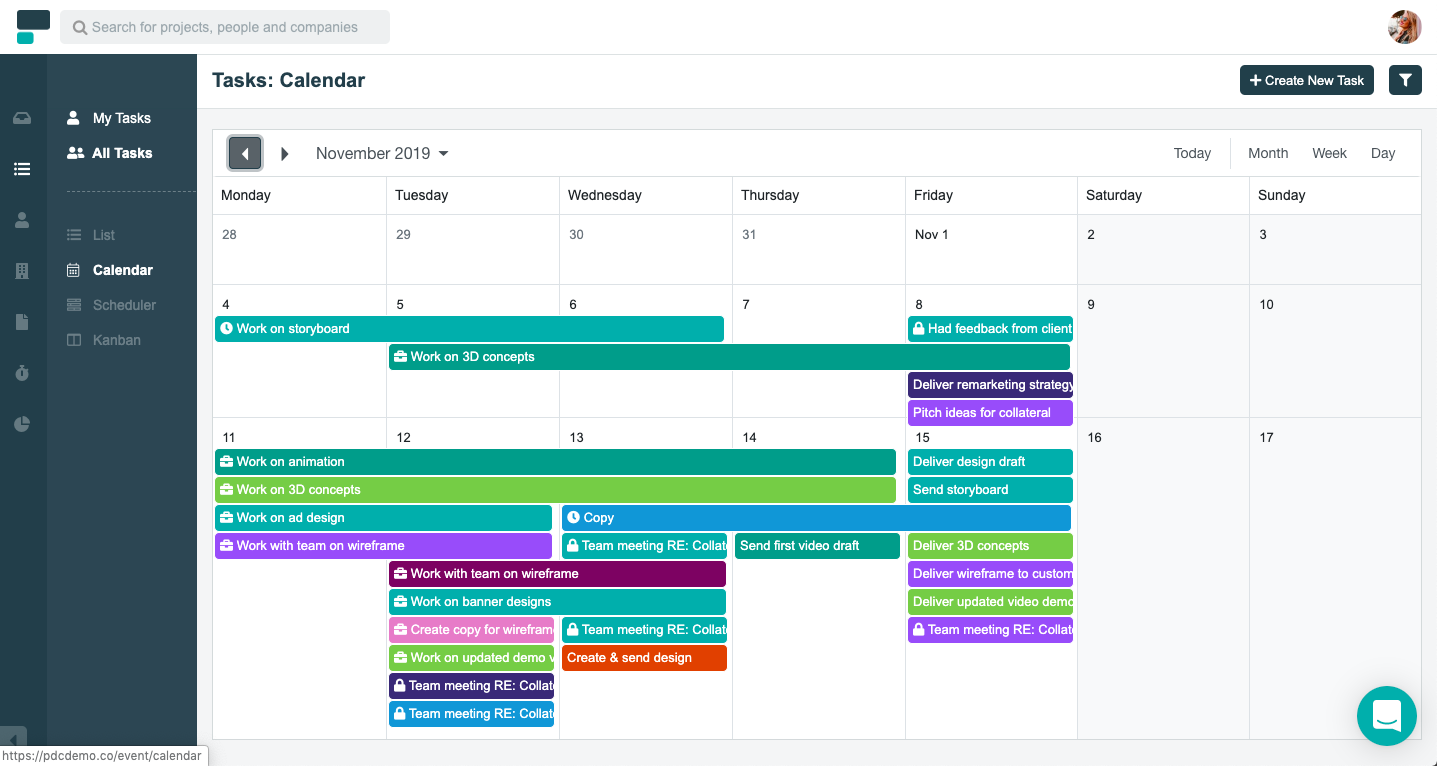Open the inbox icon in left rail
Image resolution: width=1437 pixels, height=766 pixels.
(x=22, y=118)
